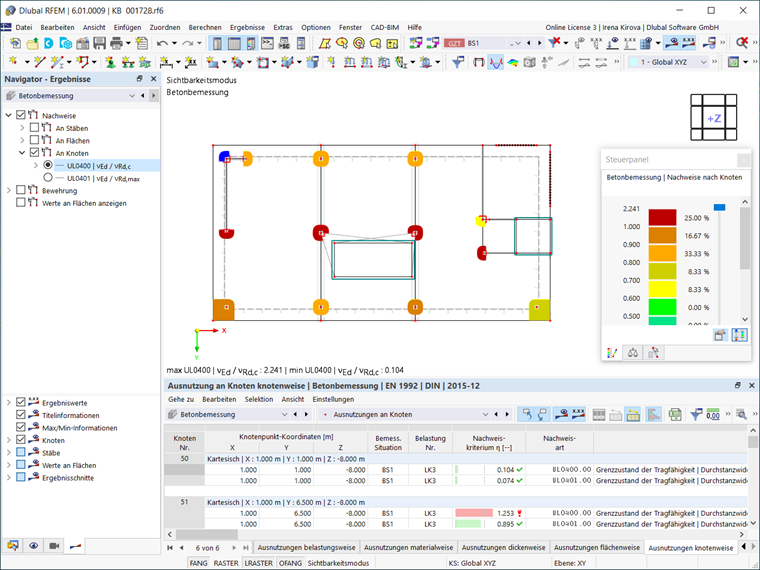
Task: Click the Excel export icon in results table toolbar
Action: click(x=675, y=414)
